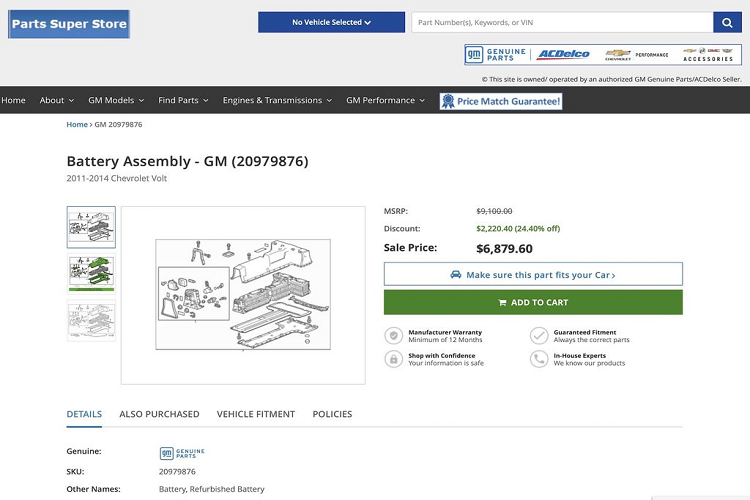
Task: Click the GM Accessories brand logo
Action: tap(708, 55)
